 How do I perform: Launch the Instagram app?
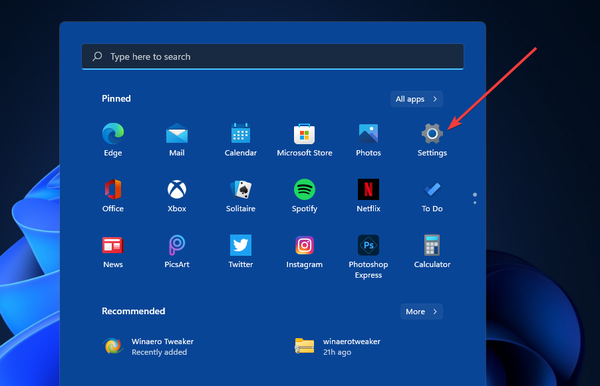[305, 251]
